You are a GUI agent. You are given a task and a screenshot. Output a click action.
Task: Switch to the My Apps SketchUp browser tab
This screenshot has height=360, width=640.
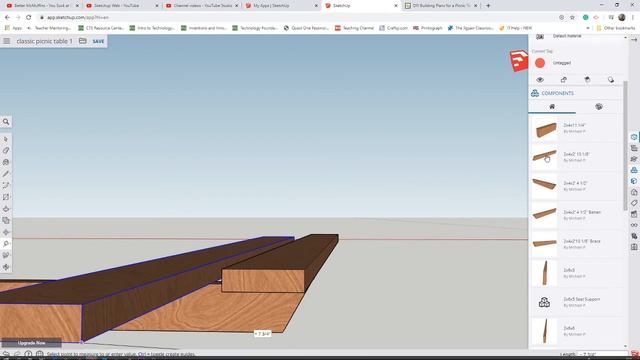click(x=282, y=6)
